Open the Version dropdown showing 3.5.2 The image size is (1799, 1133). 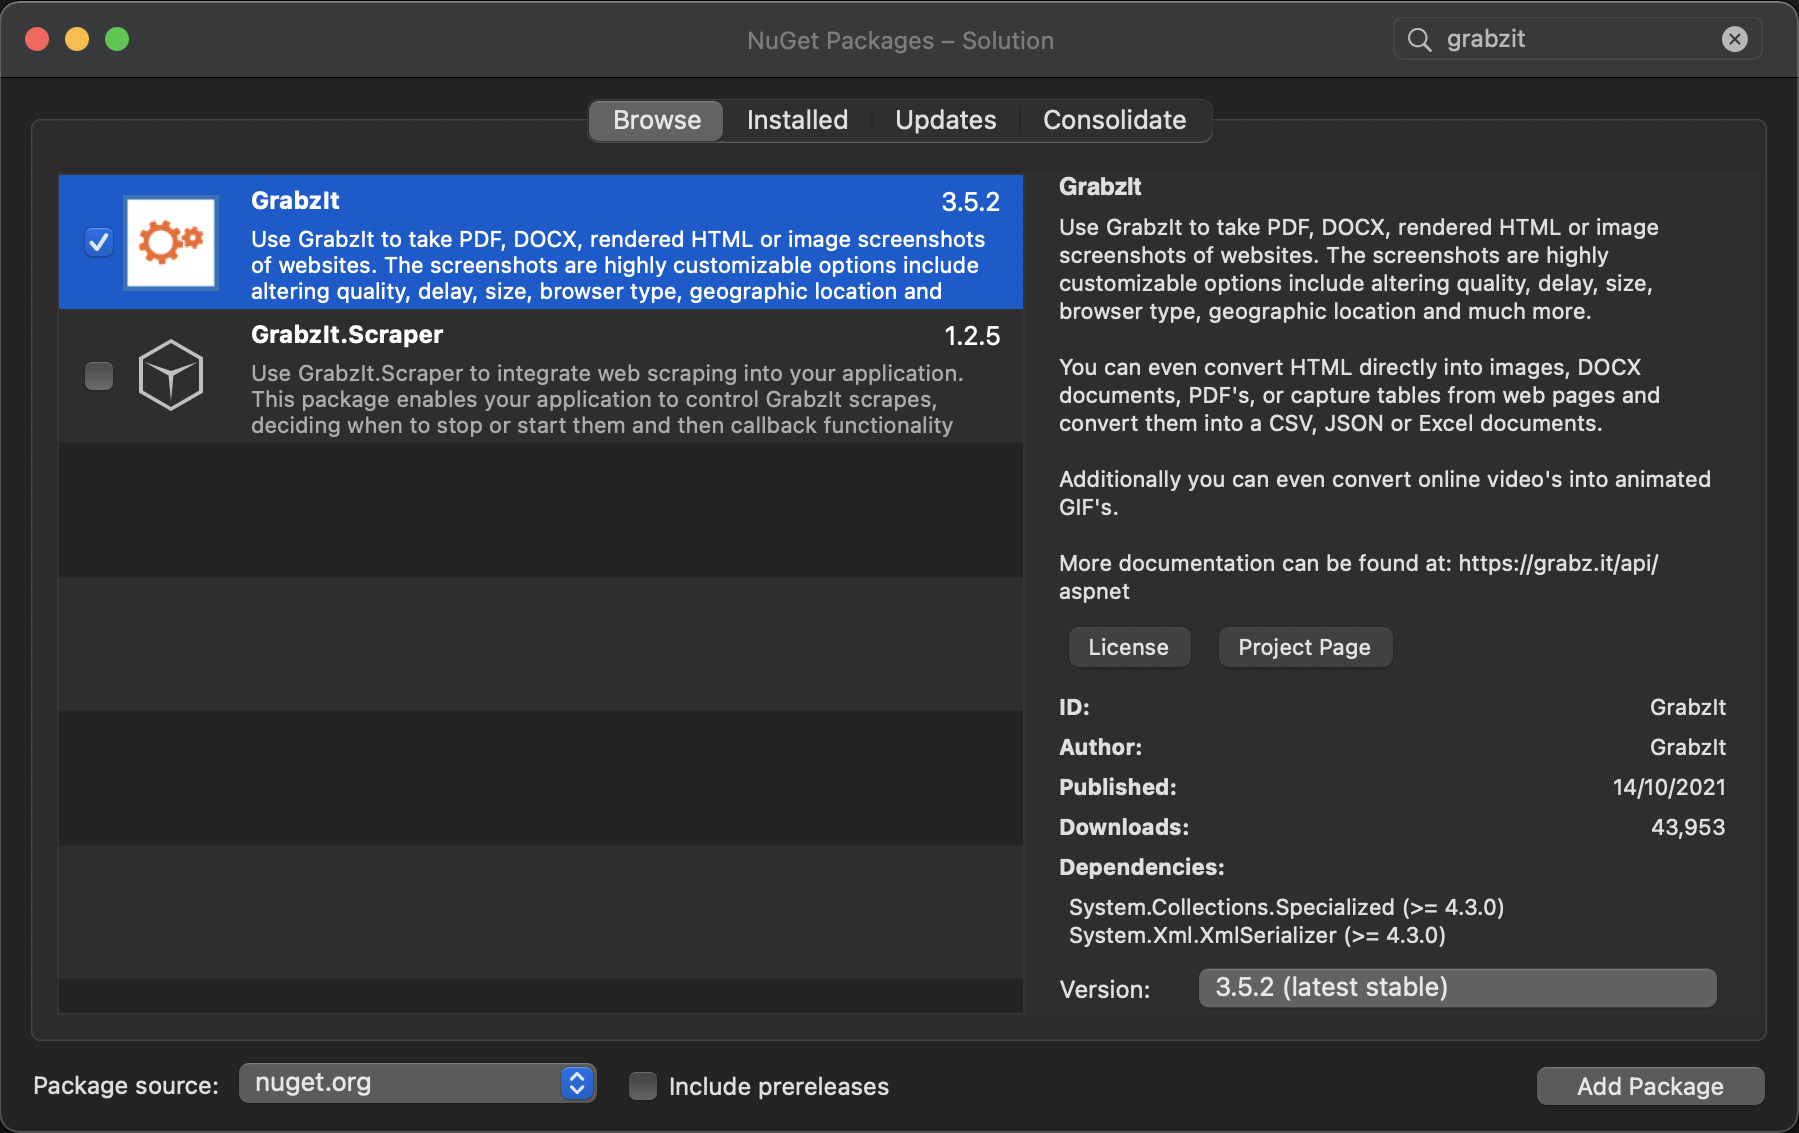(x=1456, y=988)
